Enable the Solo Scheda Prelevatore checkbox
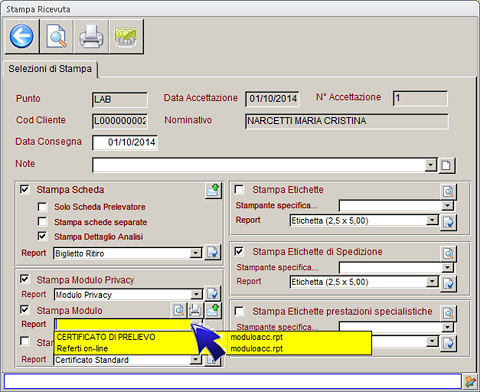Image resolution: width=480 pixels, height=392 pixels. click(42, 207)
